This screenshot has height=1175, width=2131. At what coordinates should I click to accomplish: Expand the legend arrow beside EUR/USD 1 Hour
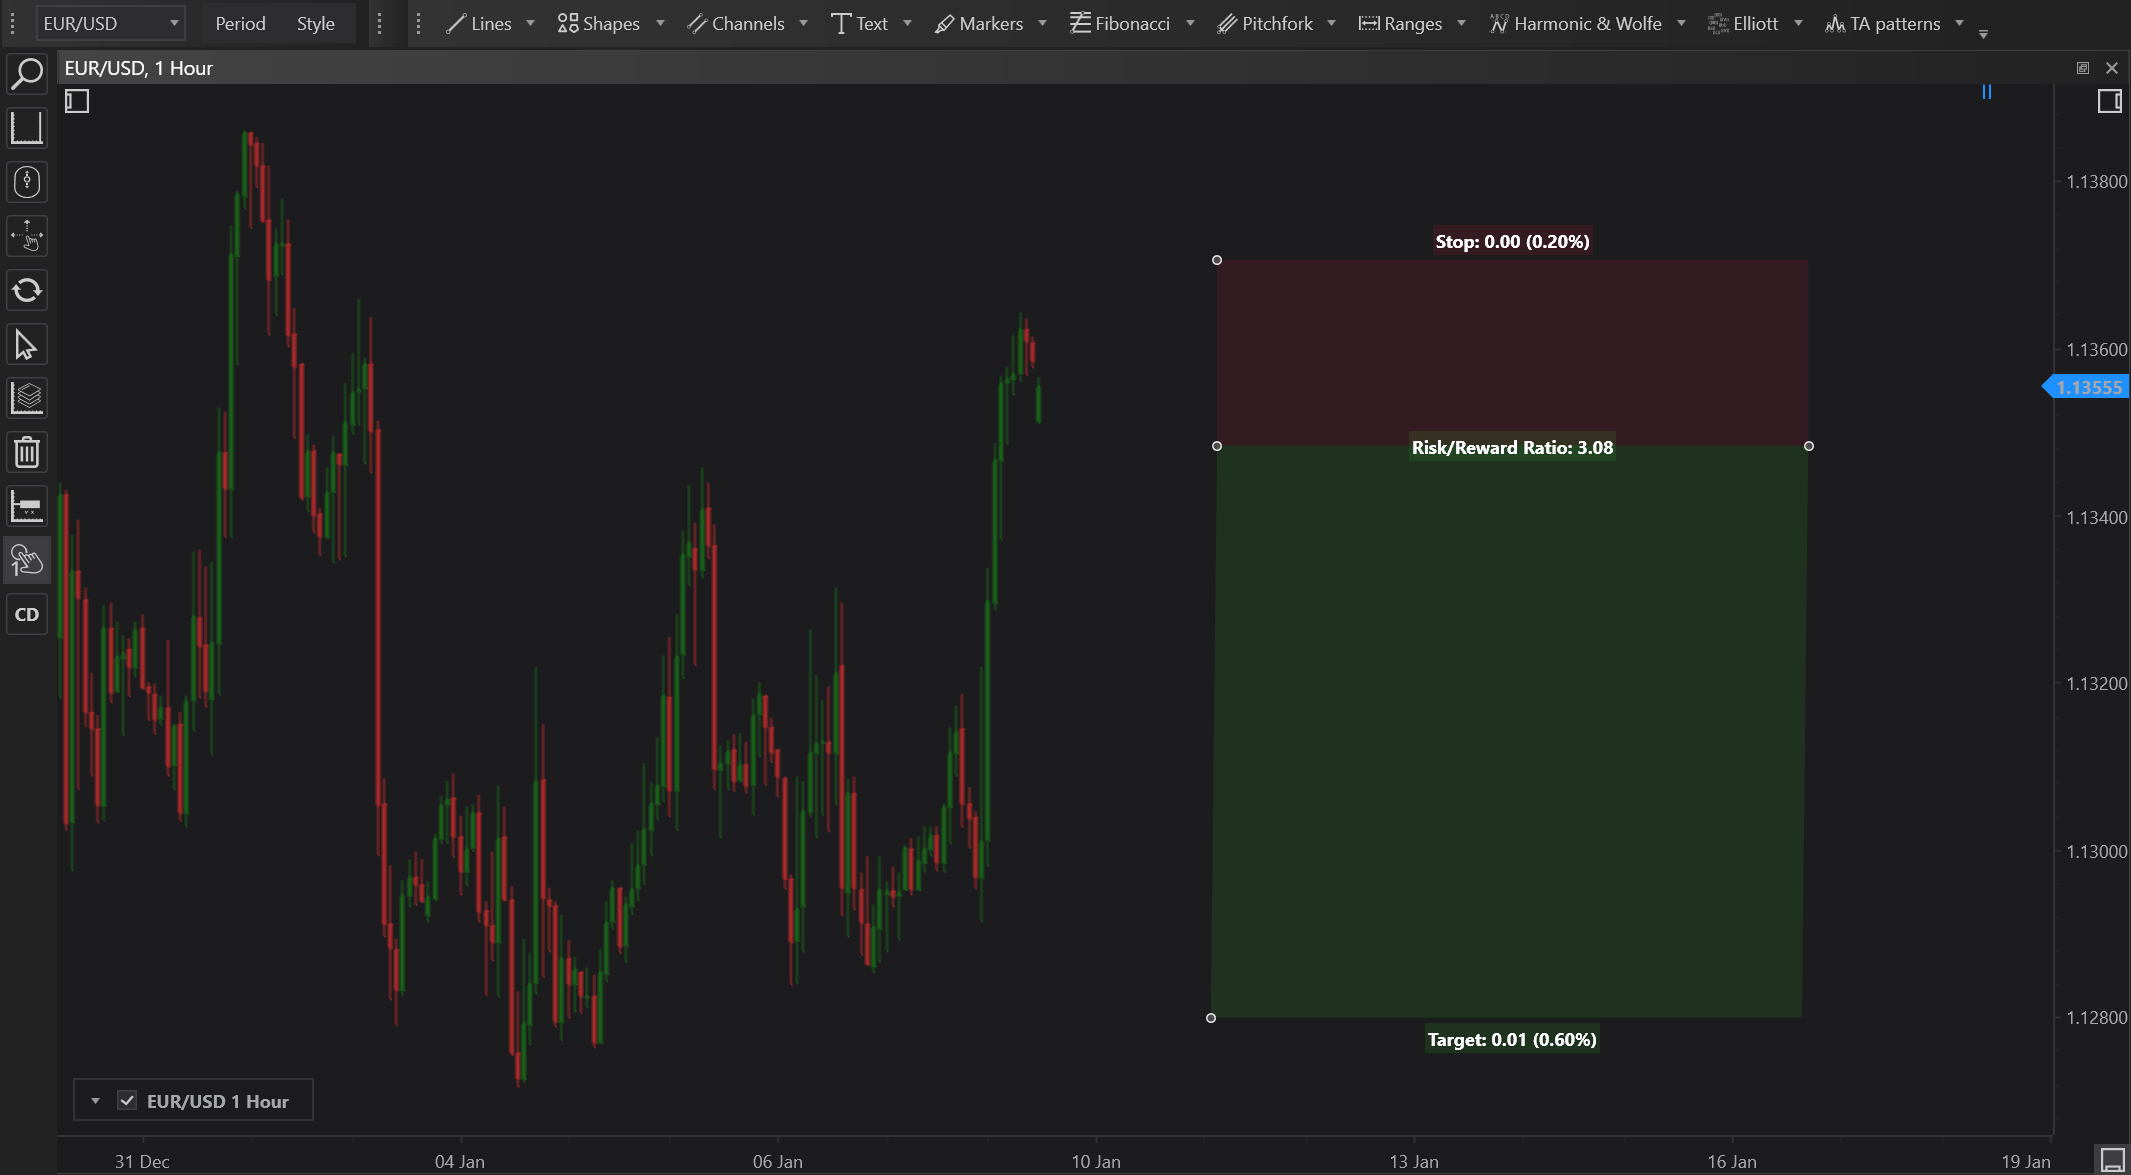click(x=95, y=1101)
